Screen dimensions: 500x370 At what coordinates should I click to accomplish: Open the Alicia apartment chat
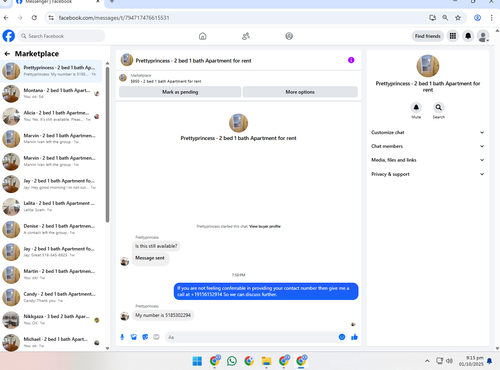click(x=51, y=116)
